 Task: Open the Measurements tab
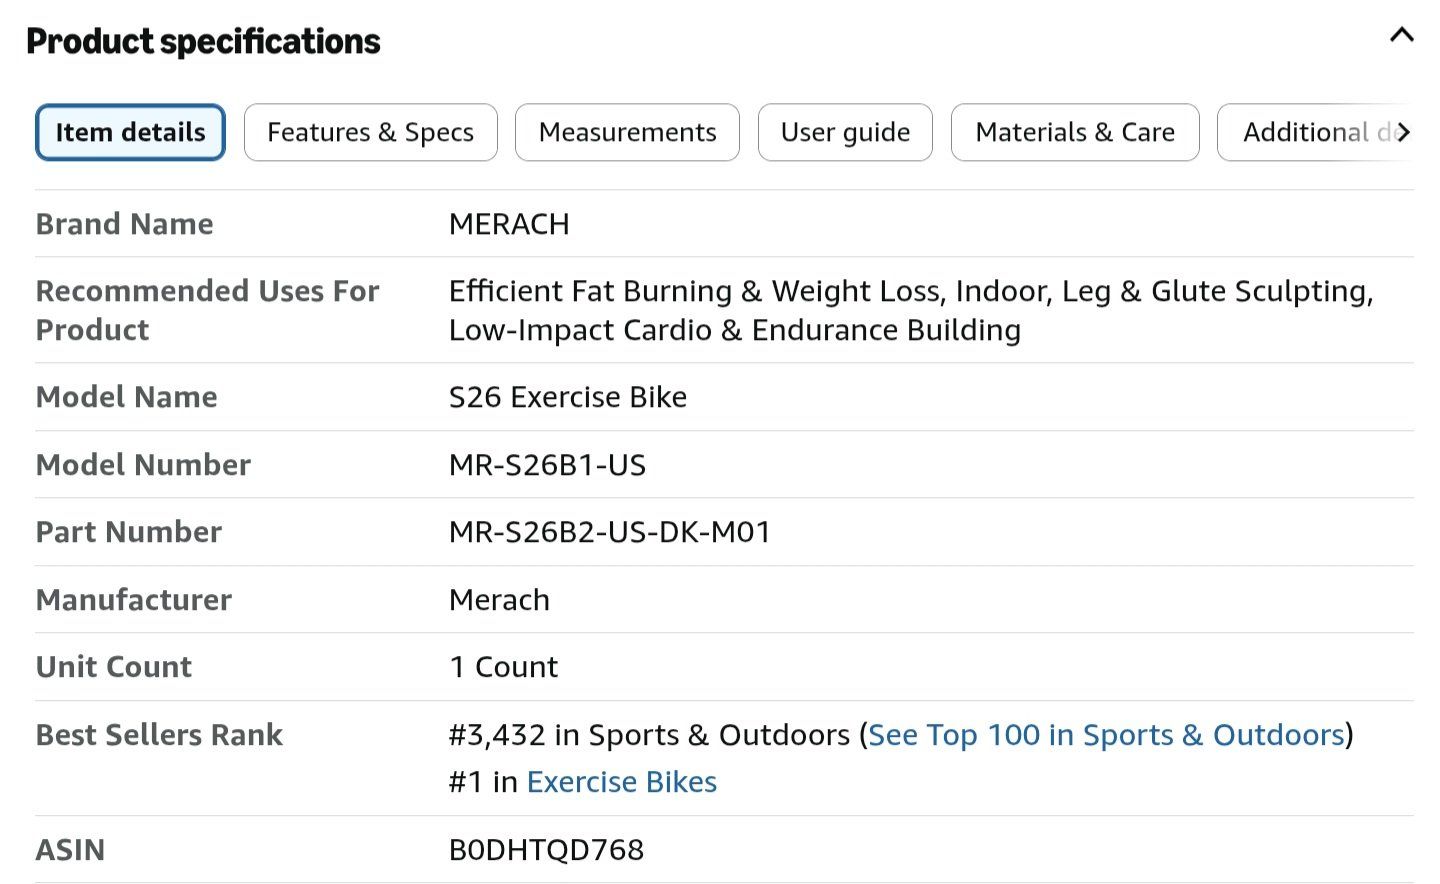click(627, 132)
